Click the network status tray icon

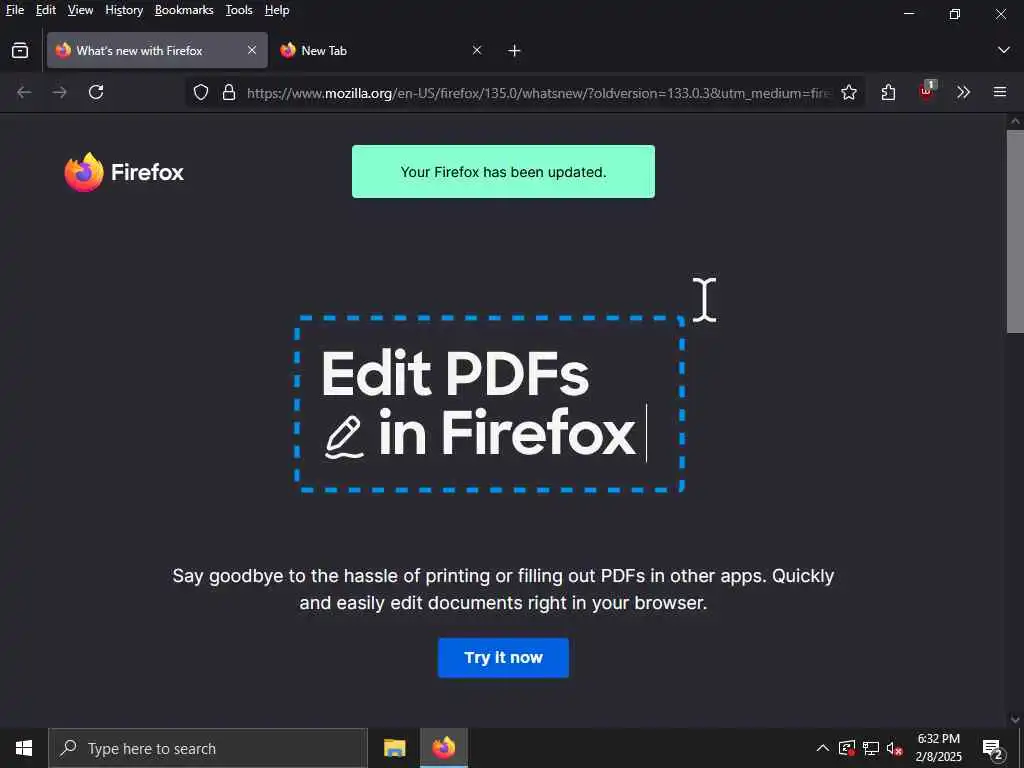point(871,748)
